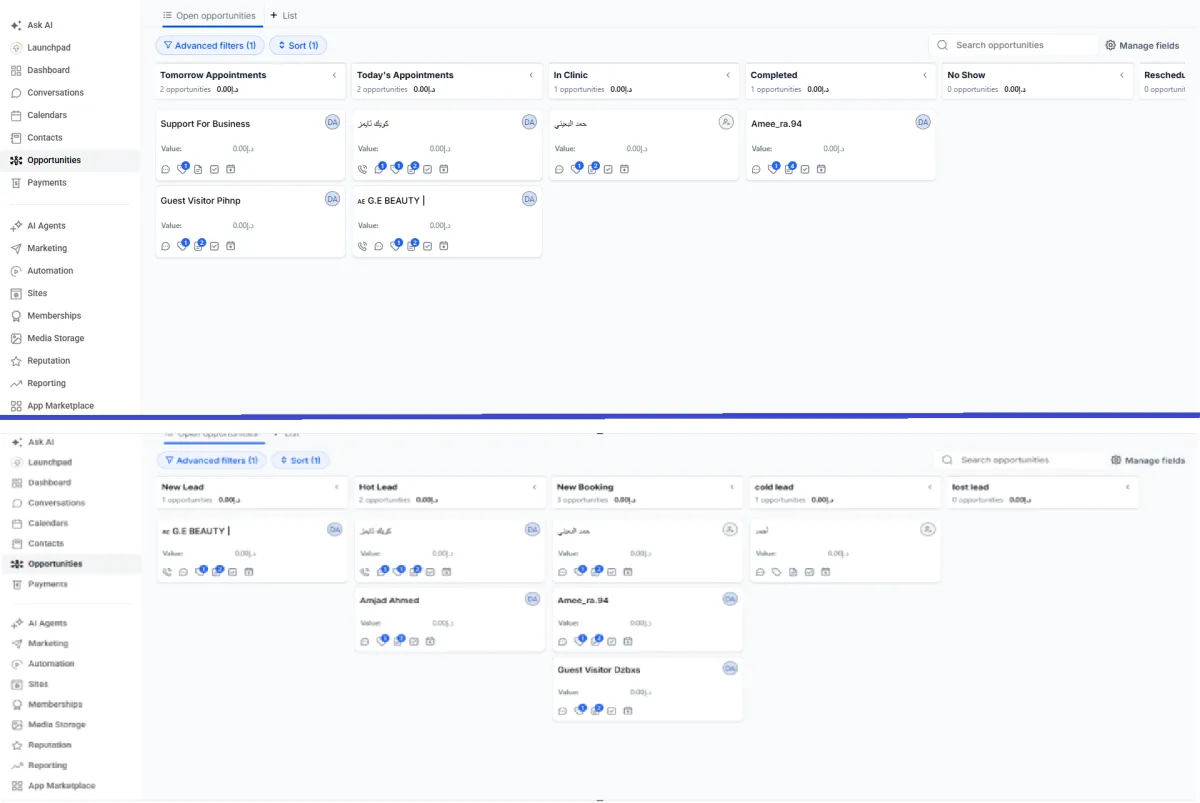
Task: Open the Amjad Ahmed card title
Action: tap(390, 601)
